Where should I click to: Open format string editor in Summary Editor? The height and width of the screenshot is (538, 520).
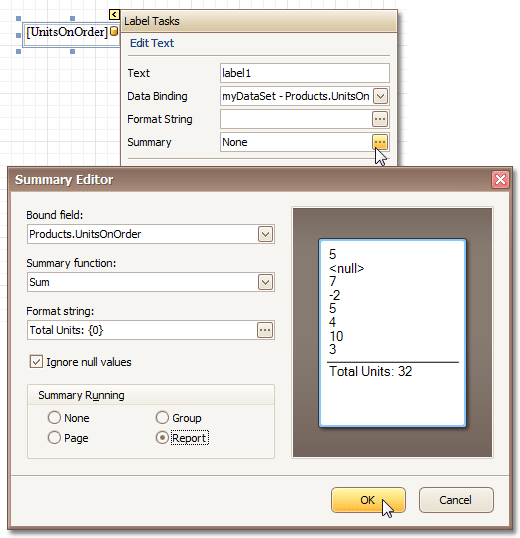(265, 330)
